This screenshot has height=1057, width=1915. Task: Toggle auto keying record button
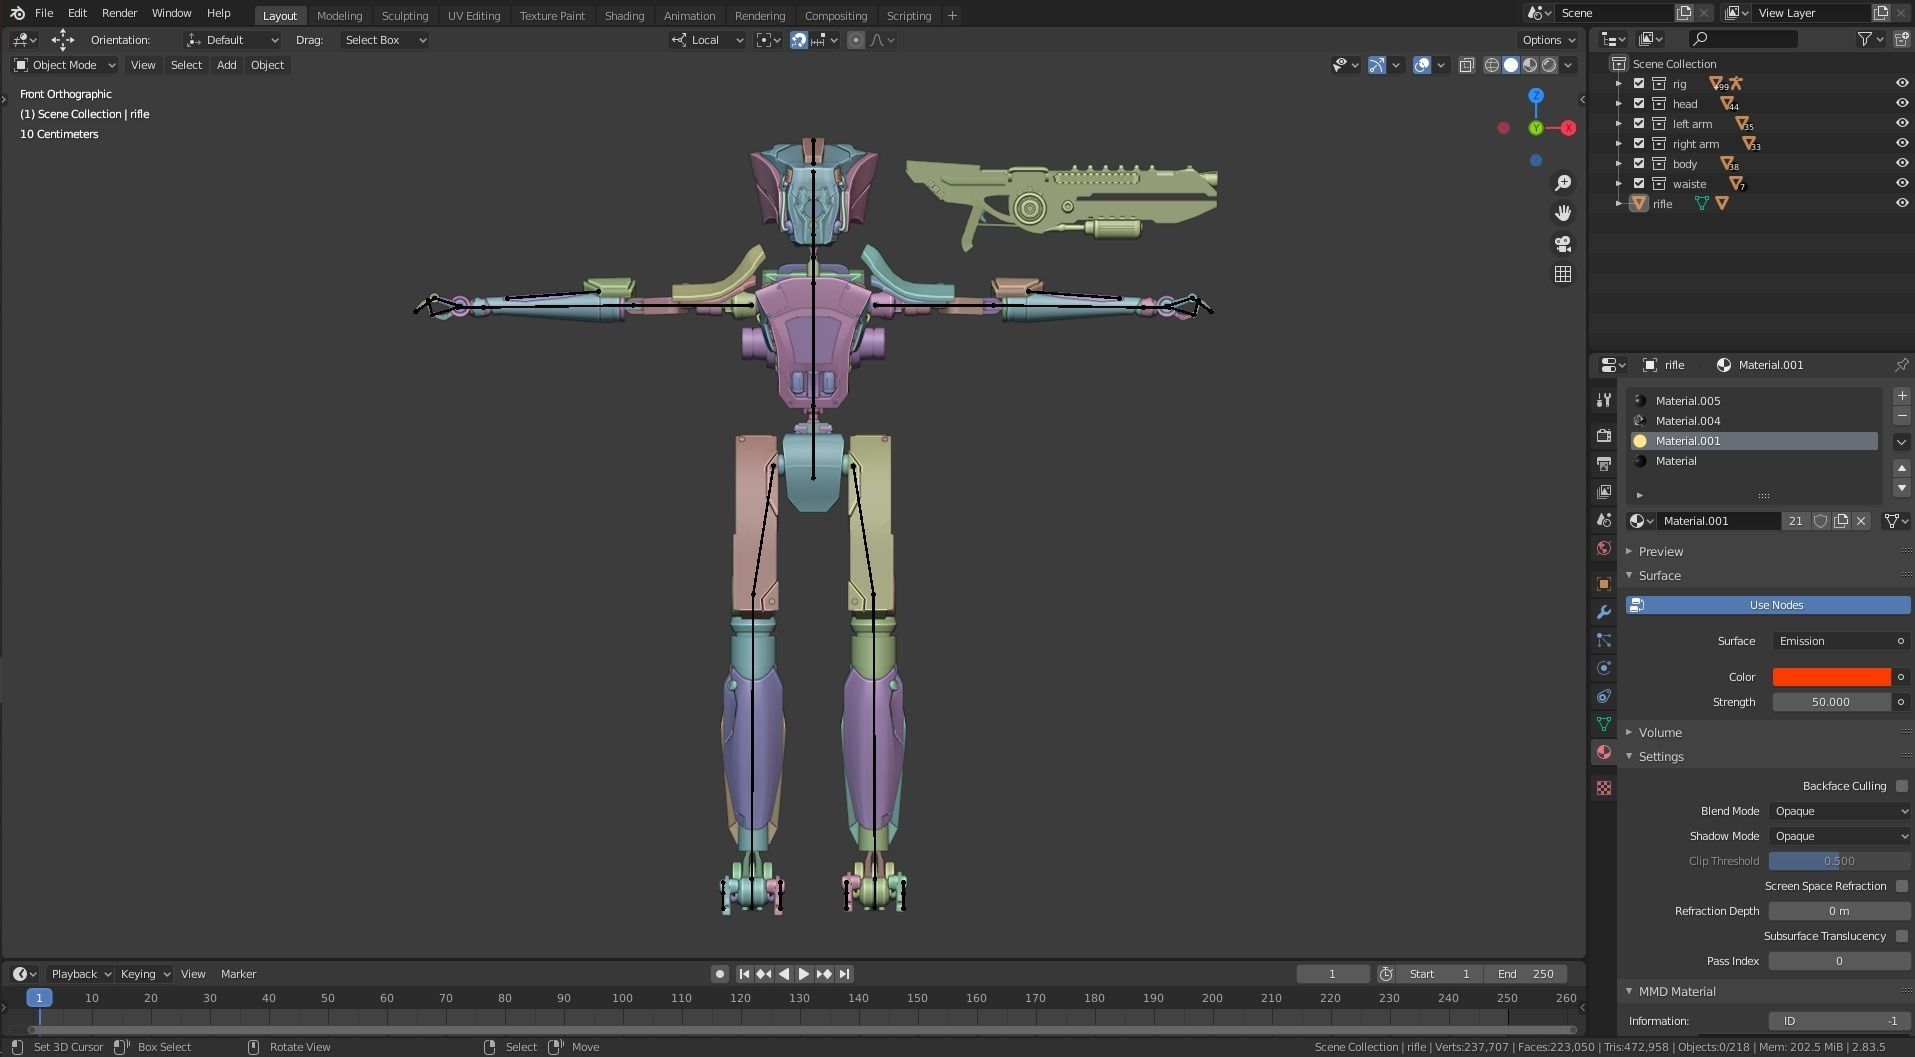(719, 974)
